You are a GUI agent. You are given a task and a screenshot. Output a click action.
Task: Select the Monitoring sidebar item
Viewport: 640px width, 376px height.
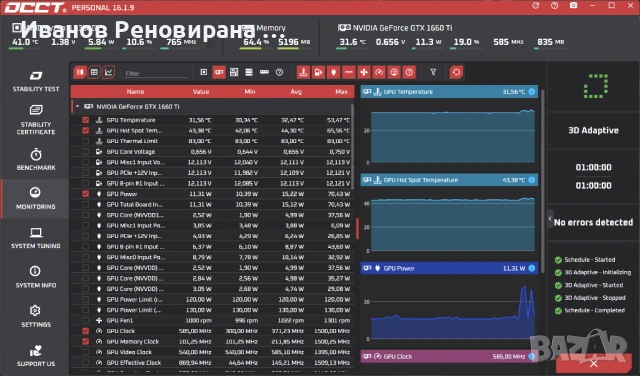click(36, 199)
